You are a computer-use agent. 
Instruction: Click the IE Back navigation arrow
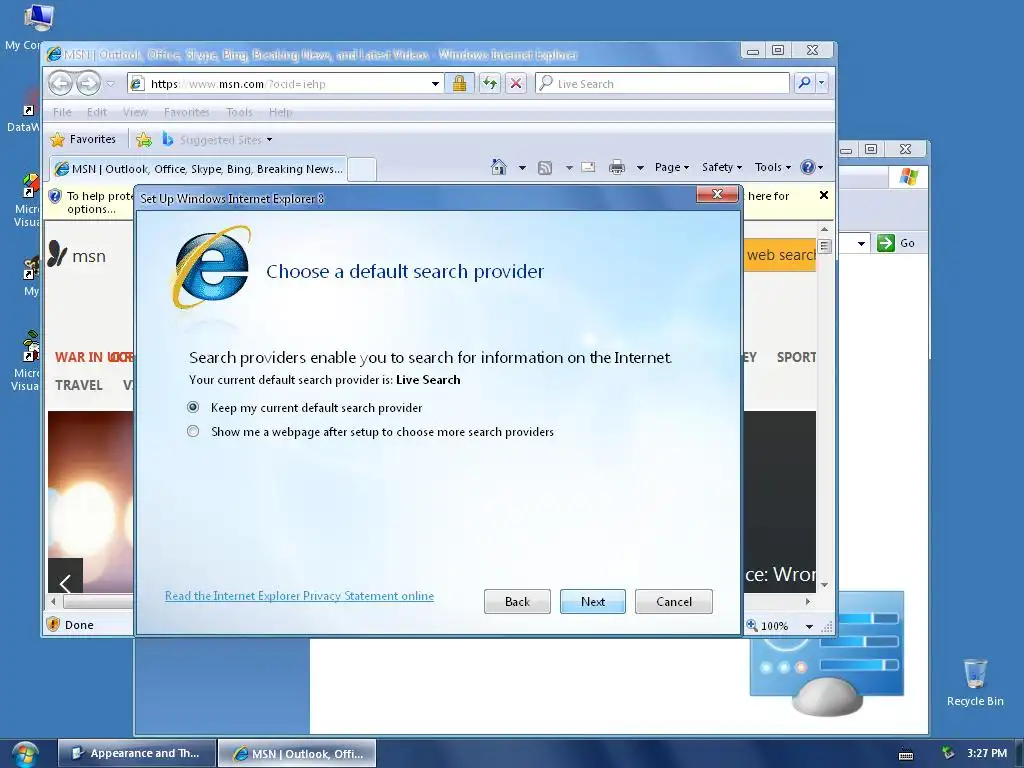(x=61, y=84)
